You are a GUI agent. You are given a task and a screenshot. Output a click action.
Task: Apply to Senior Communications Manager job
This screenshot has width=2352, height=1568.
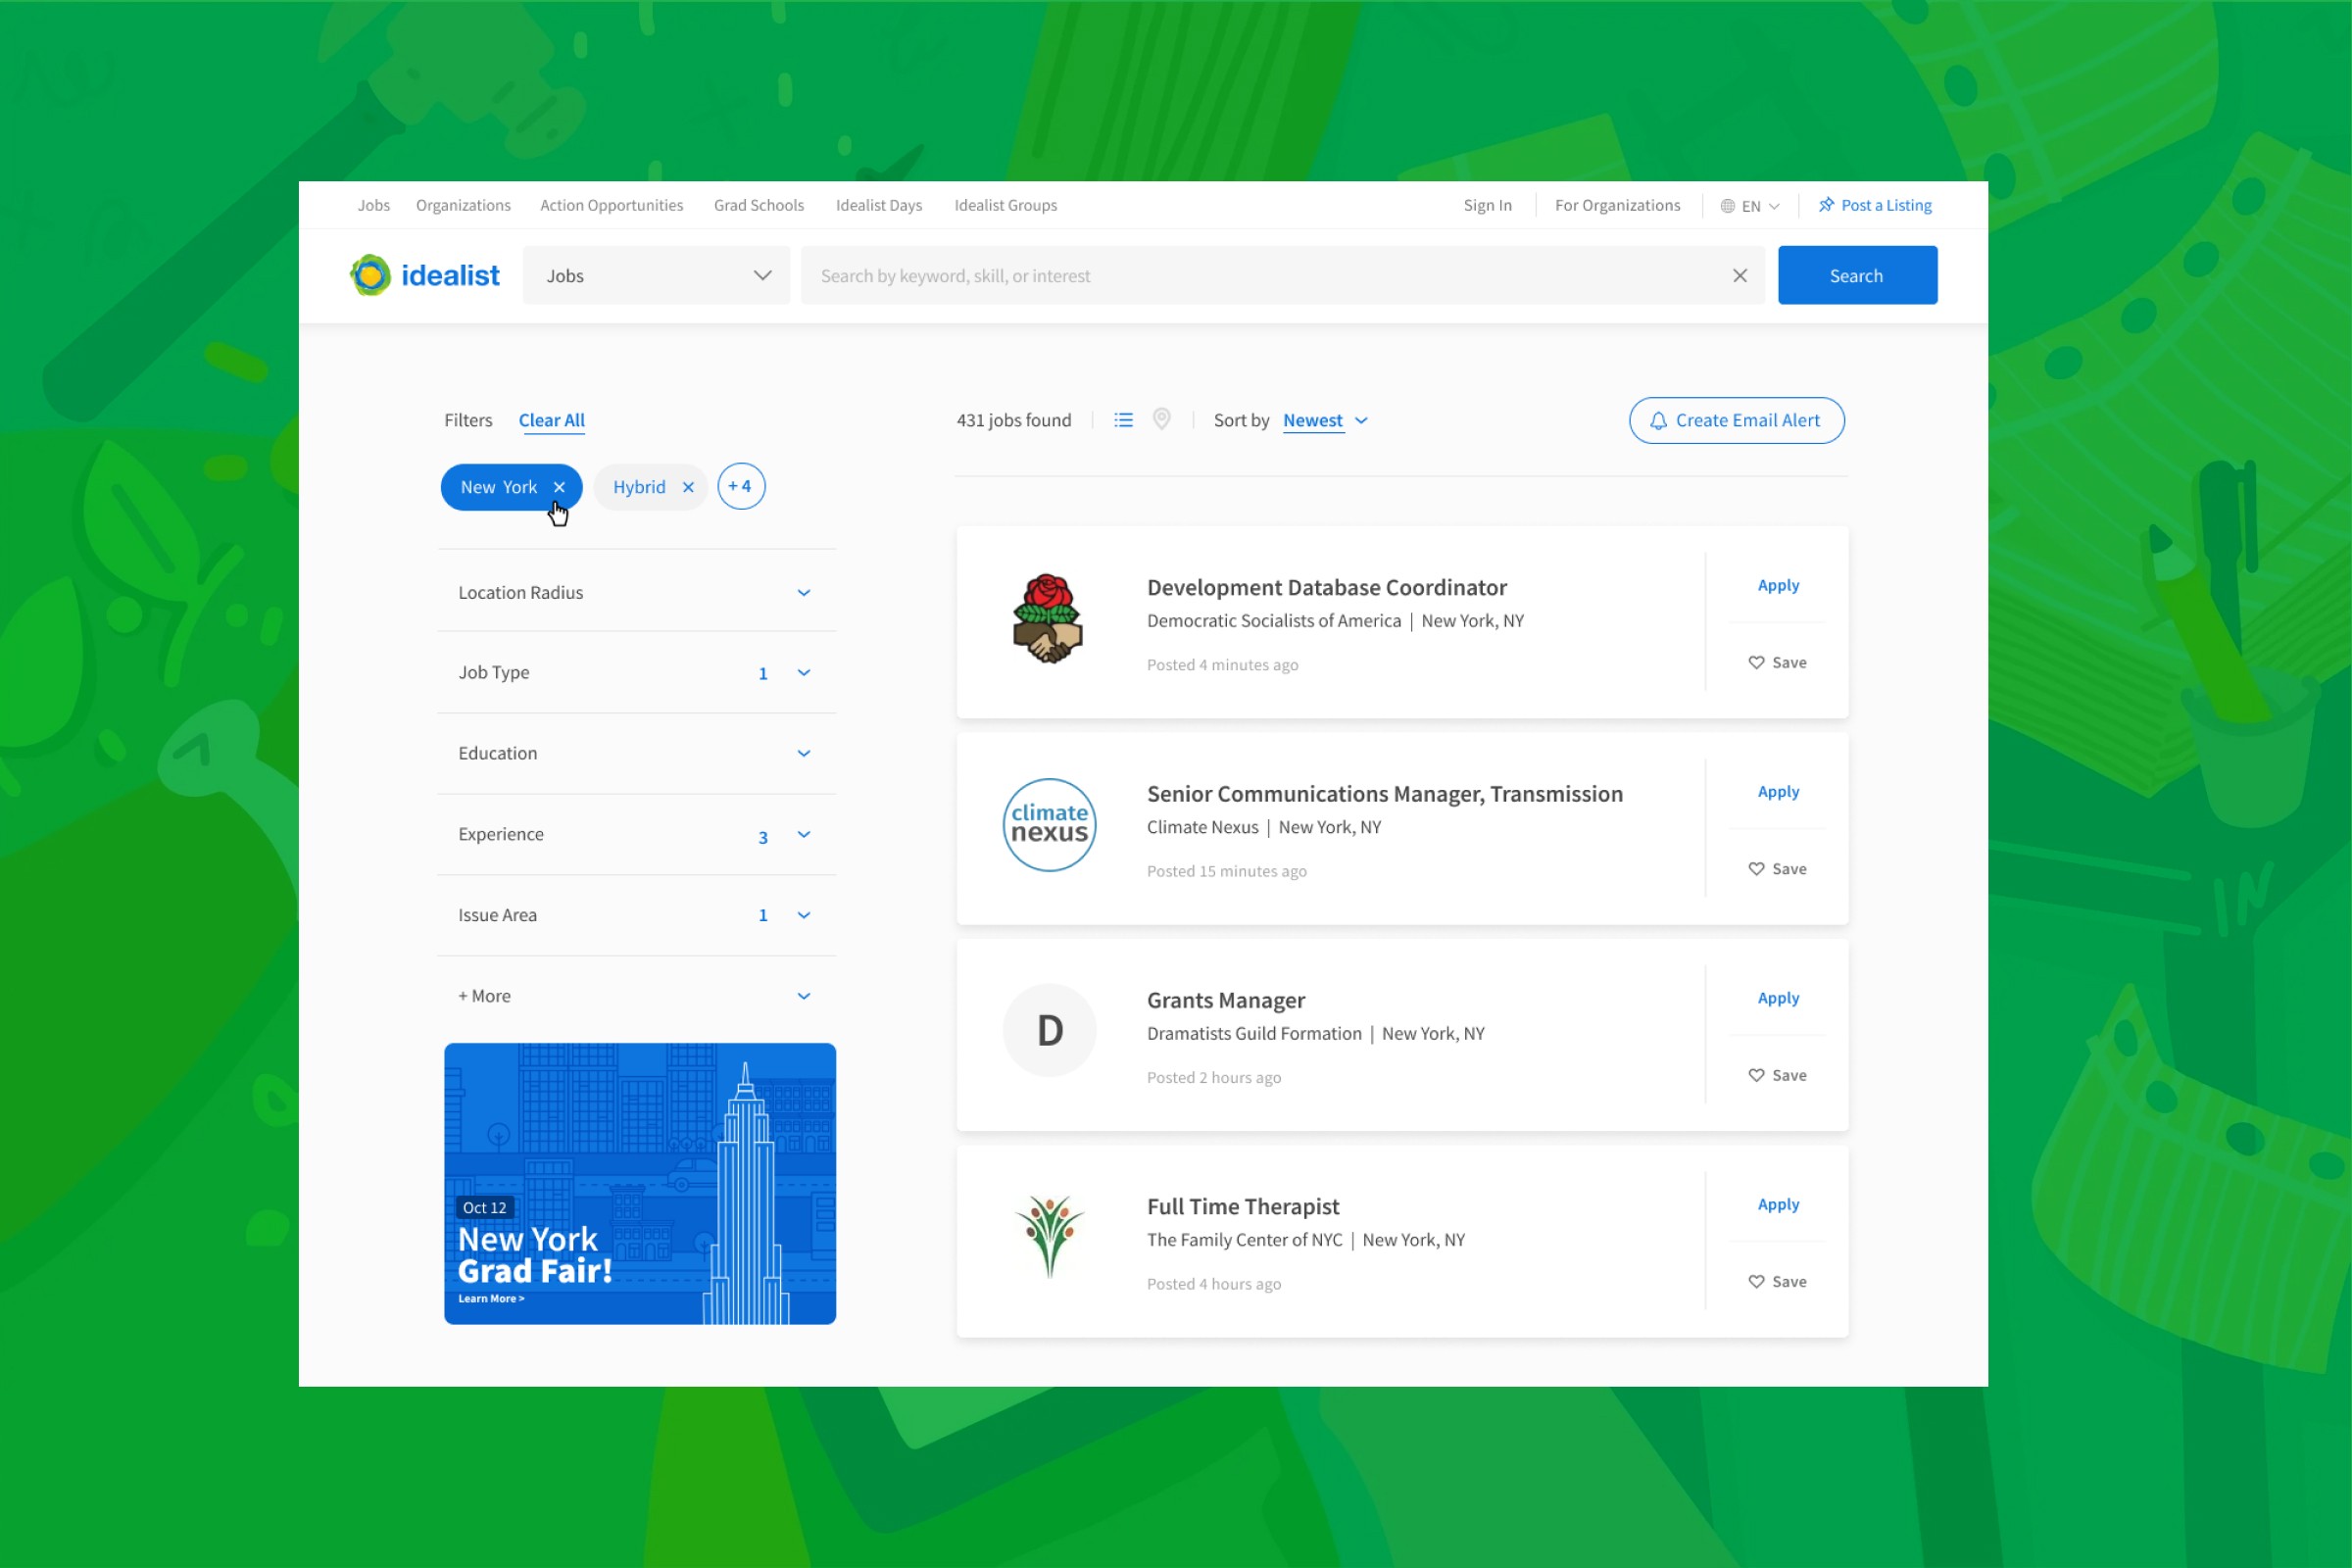[x=1778, y=791]
